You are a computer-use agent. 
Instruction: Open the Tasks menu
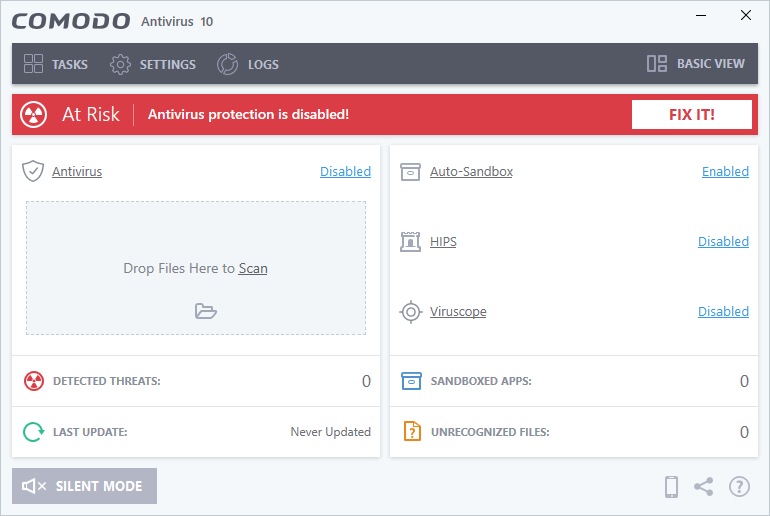coord(56,64)
